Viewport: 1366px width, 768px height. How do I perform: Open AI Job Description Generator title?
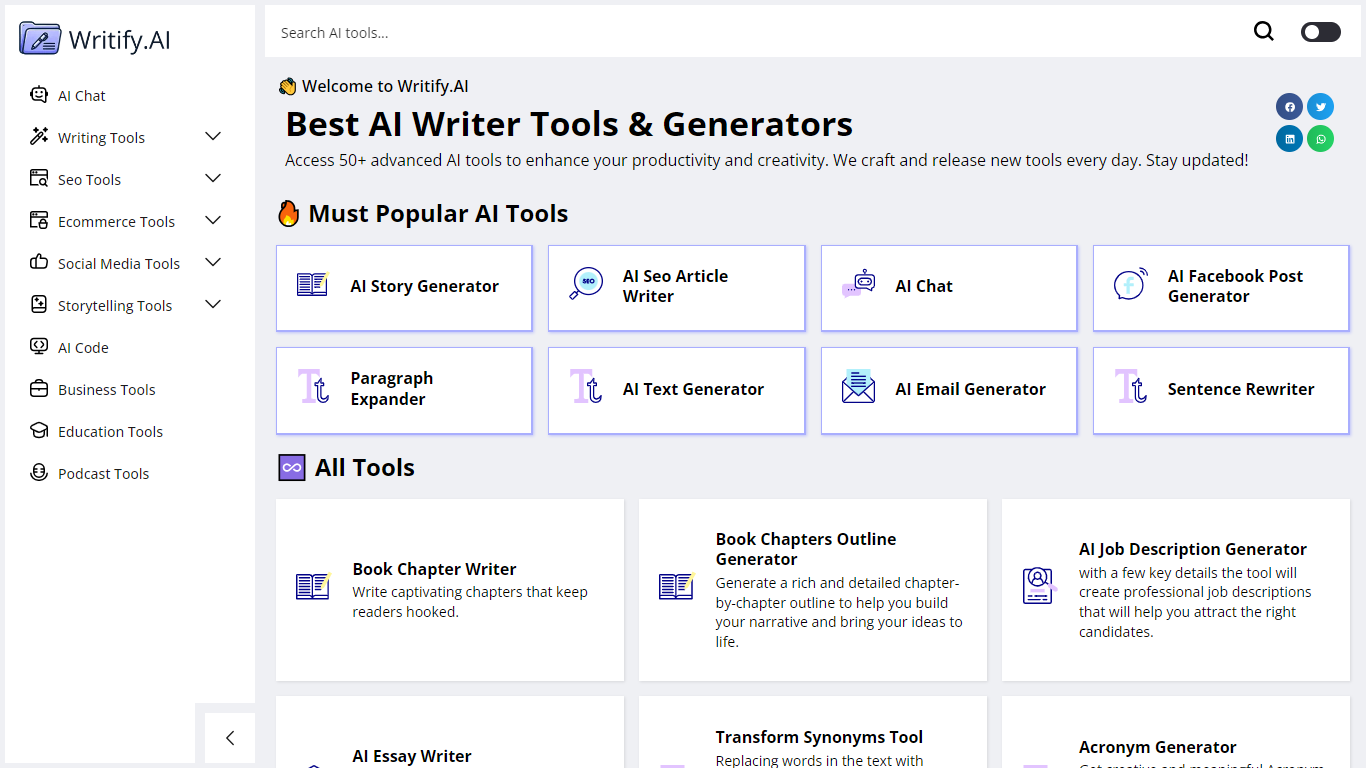point(1193,549)
